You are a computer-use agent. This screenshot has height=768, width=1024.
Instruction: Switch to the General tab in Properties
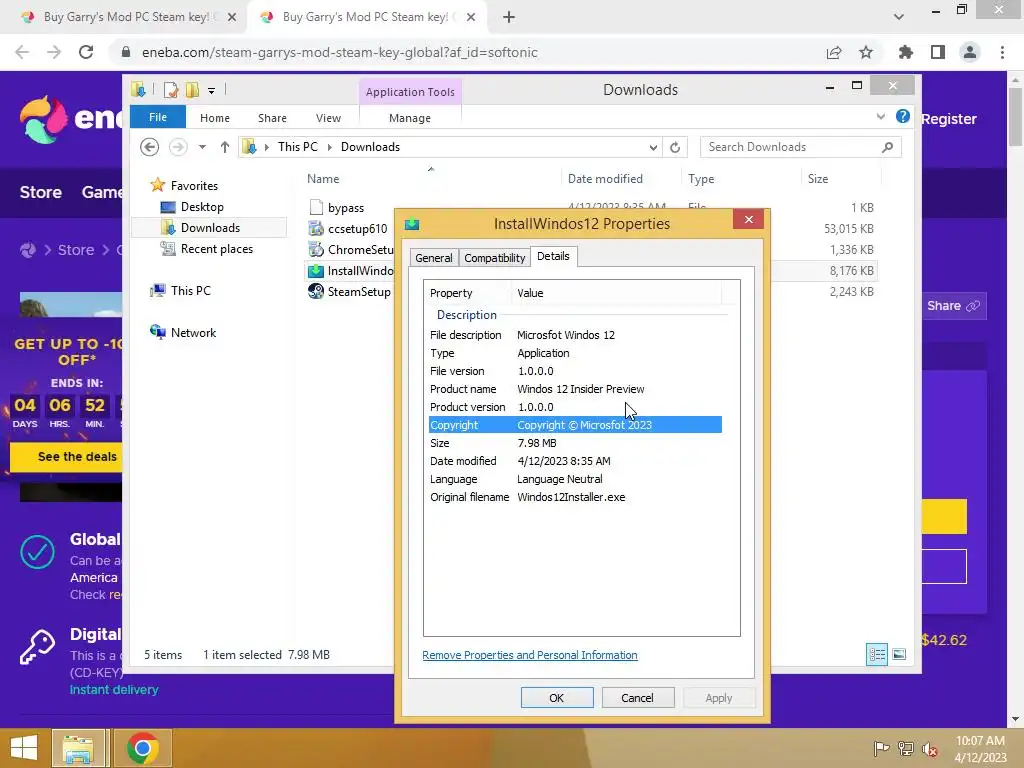point(434,257)
